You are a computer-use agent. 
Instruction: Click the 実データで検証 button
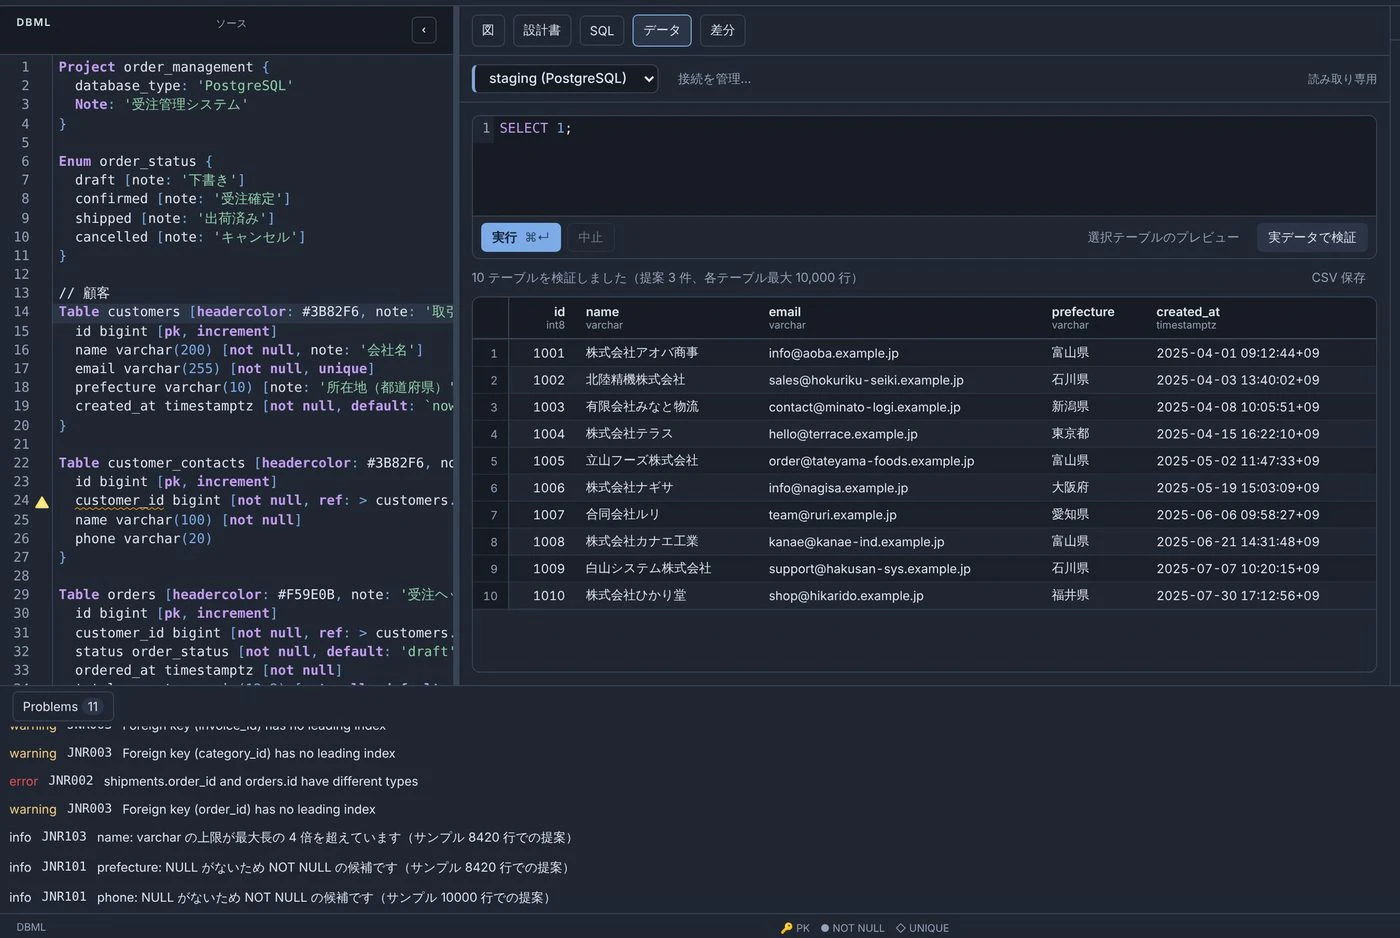1312,237
